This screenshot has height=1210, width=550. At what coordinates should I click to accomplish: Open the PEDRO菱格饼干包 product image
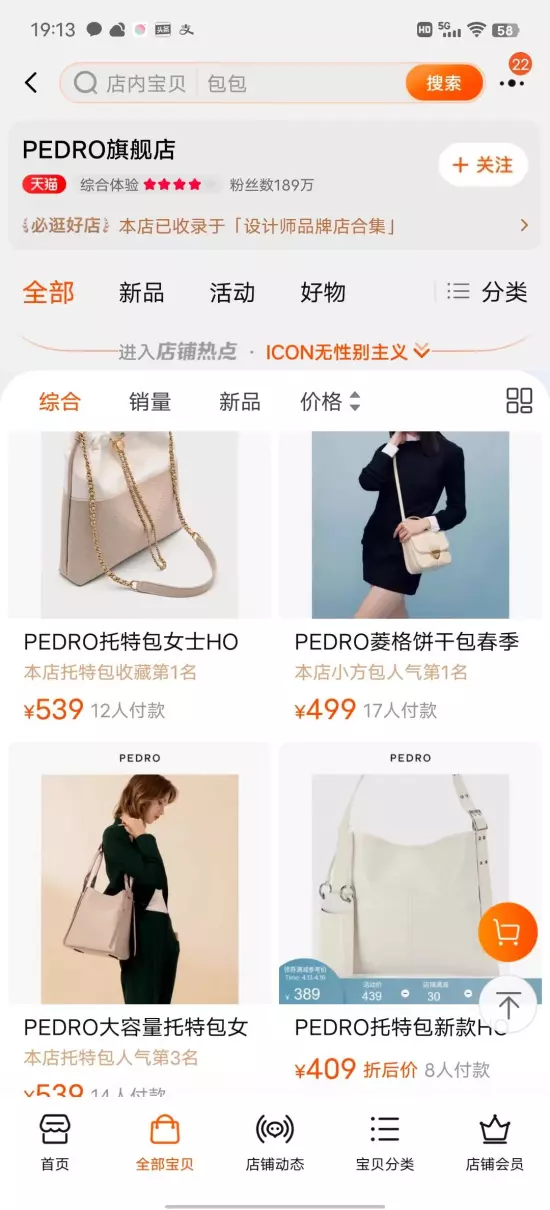tap(410, 525)
